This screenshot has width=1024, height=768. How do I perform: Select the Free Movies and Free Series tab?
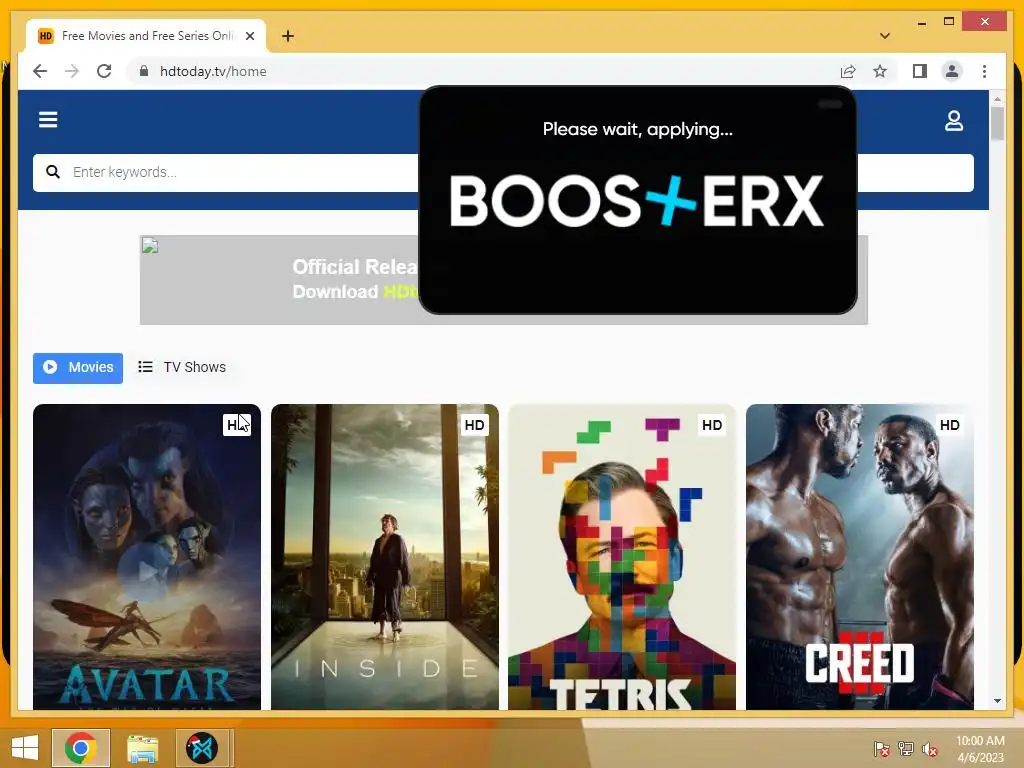click(x=146, y=36)
